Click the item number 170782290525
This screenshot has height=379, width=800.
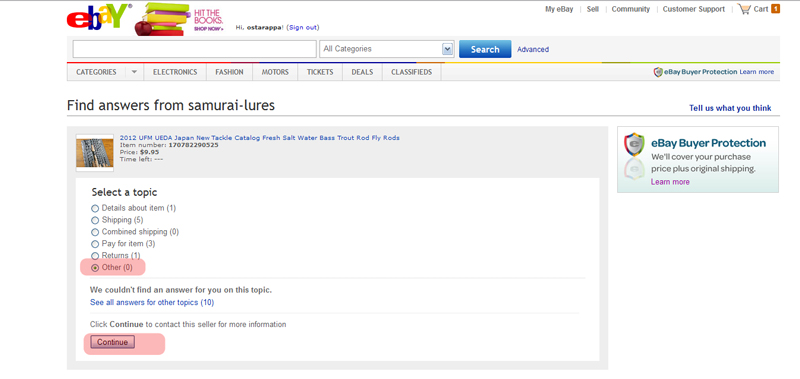pyautogui.click(x=193, y=145)
